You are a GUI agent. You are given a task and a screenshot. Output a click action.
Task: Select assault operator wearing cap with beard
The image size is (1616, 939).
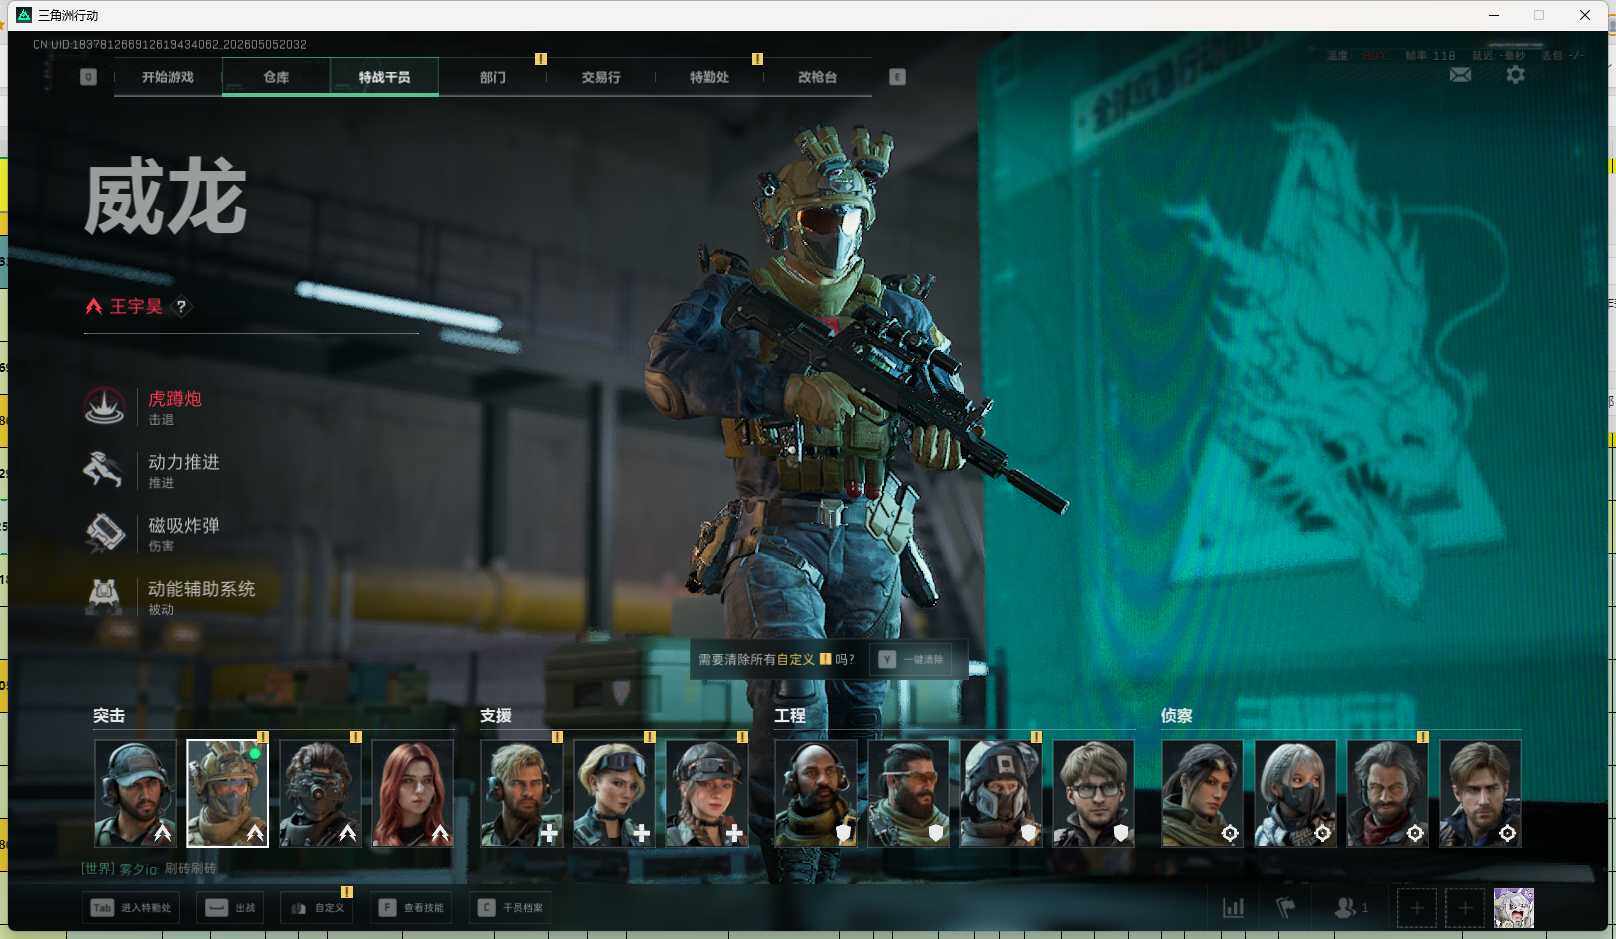[136, 793]
